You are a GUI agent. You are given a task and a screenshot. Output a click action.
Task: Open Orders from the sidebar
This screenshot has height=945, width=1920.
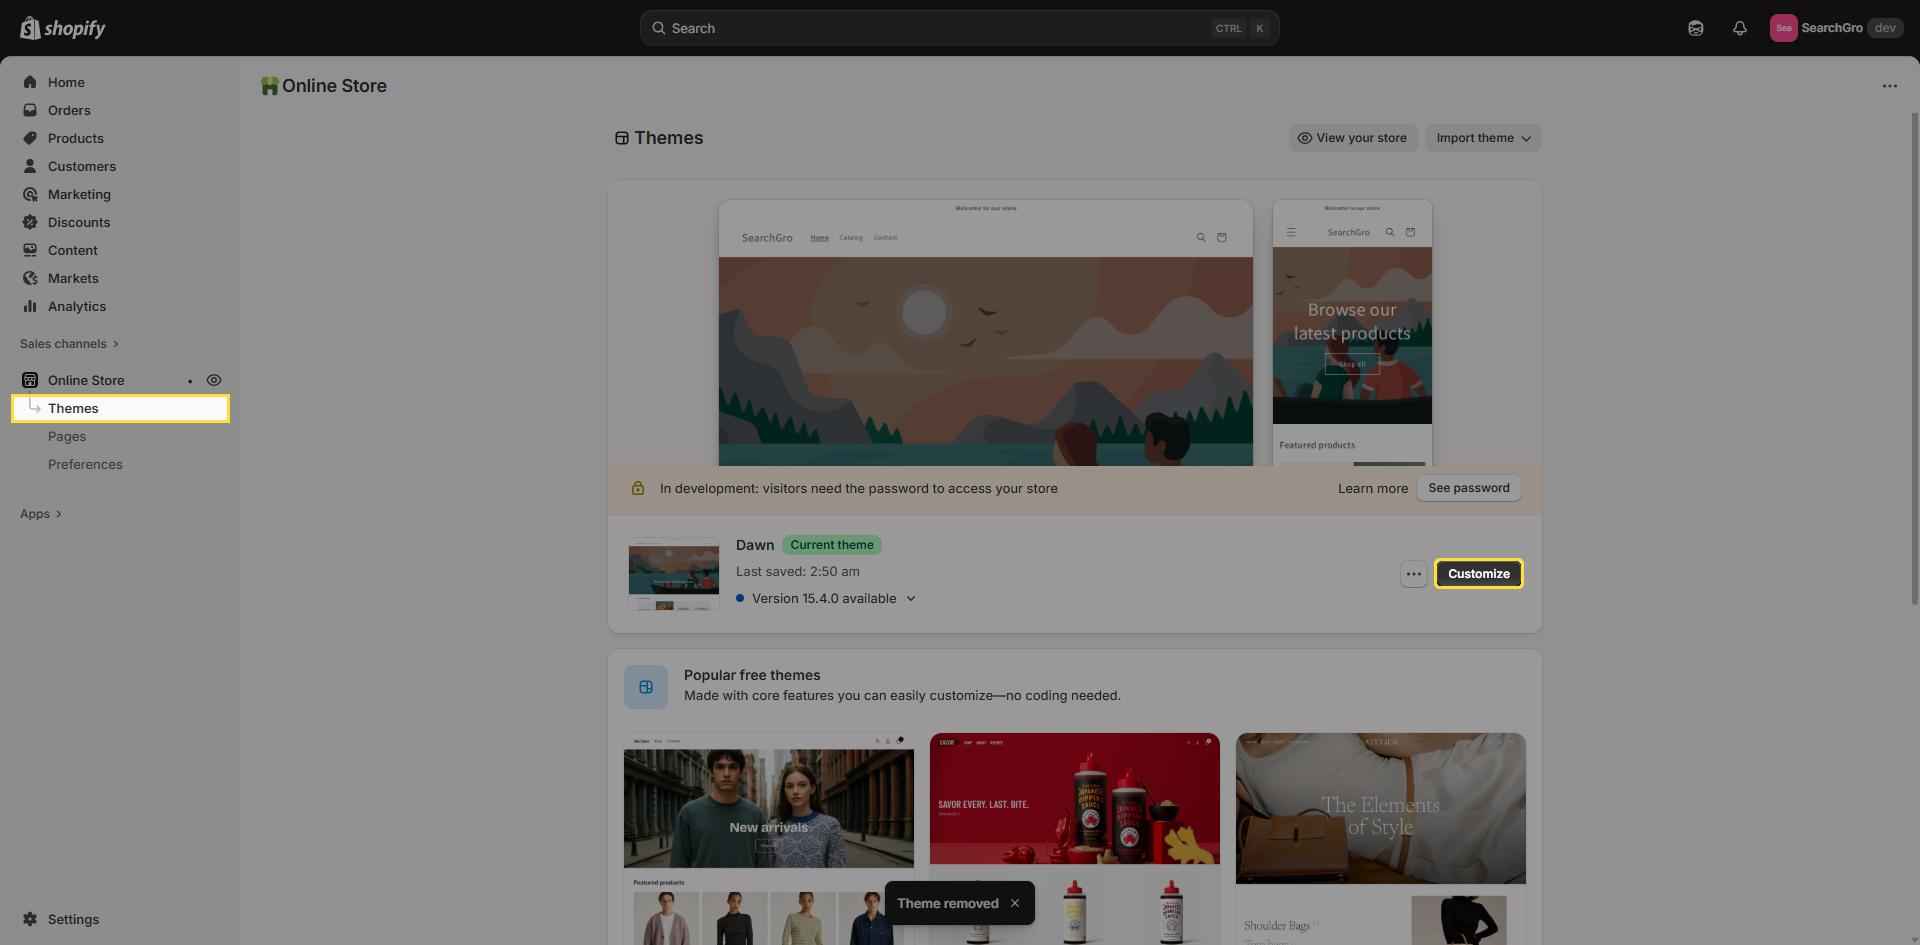(68, 110)
